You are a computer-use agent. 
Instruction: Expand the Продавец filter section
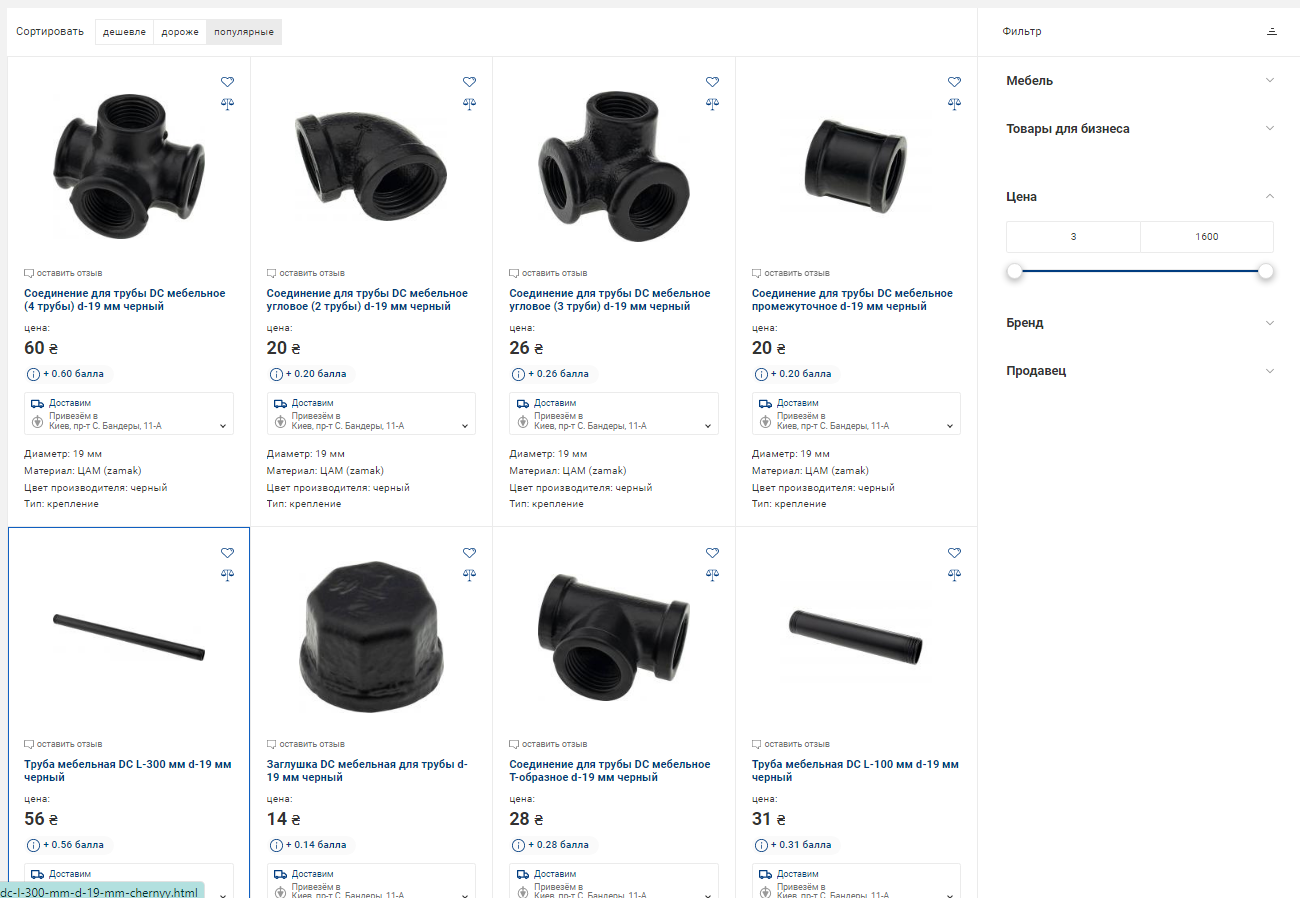pyautogui.click(x=1140, y=371)
